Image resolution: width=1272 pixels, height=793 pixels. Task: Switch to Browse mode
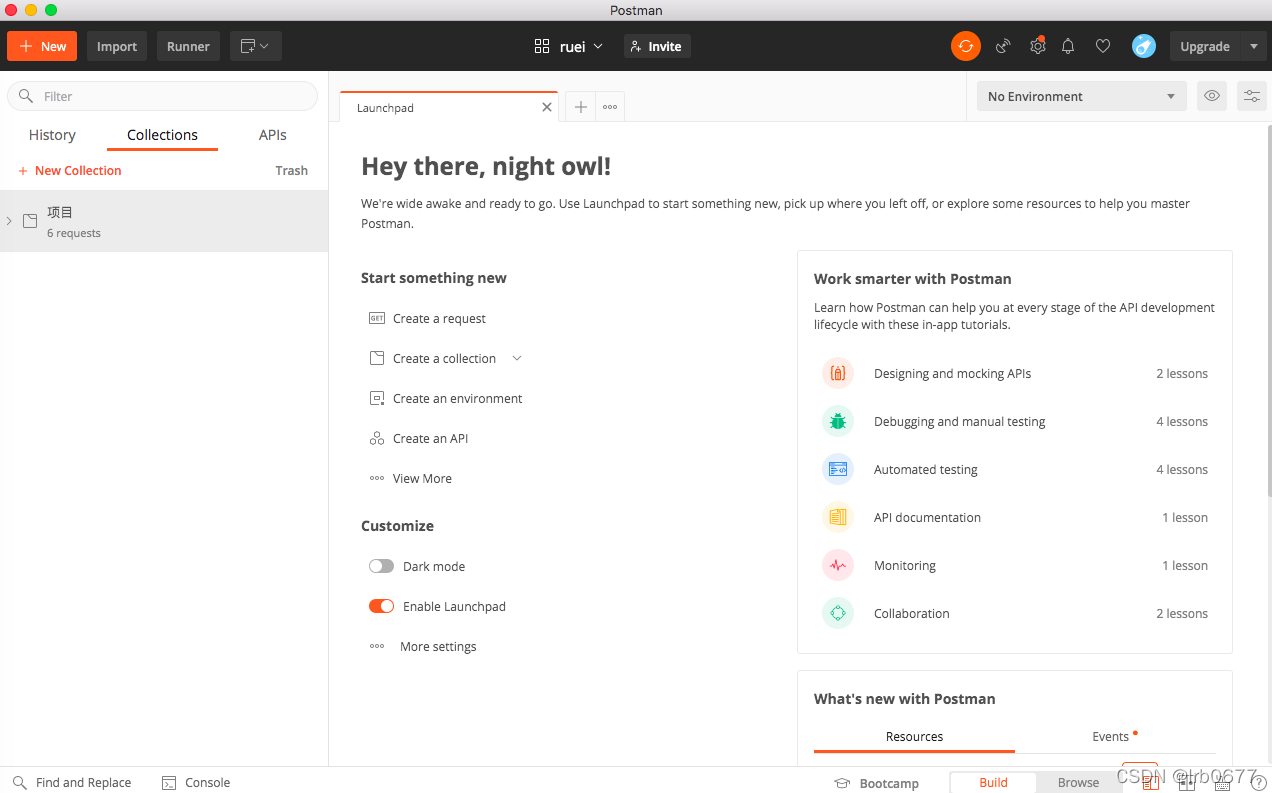pyautogui.click(x=1078, y=782)
